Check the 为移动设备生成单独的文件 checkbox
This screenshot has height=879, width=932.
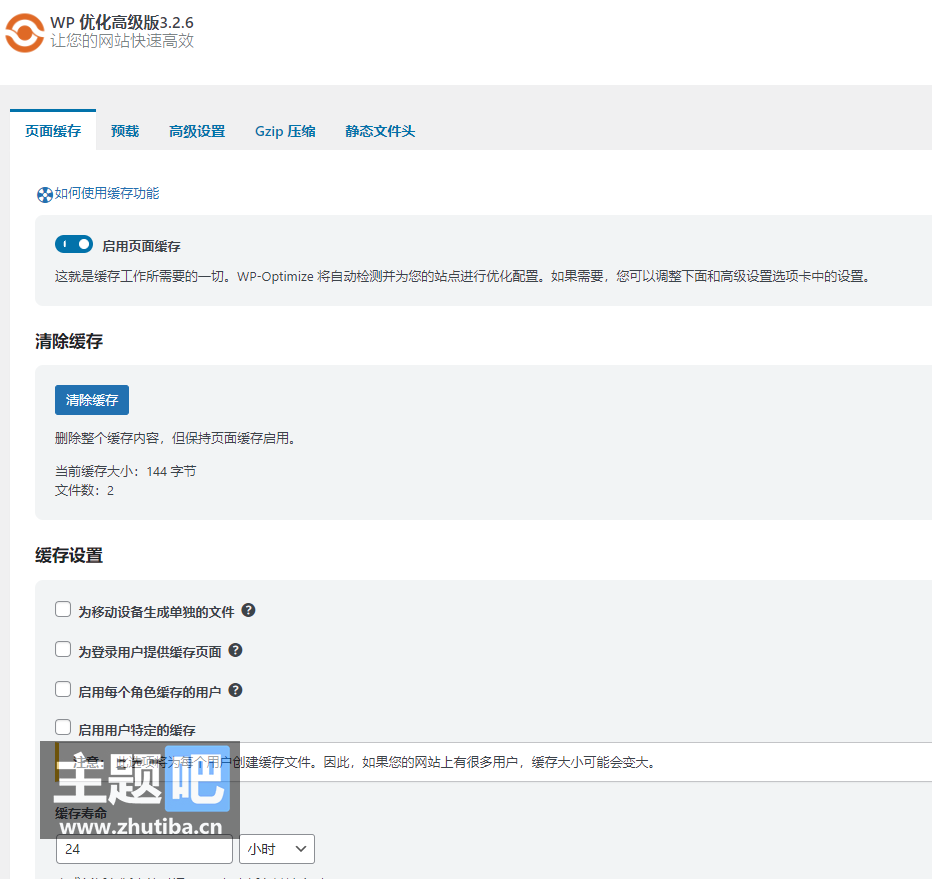[x=63, y=610]
